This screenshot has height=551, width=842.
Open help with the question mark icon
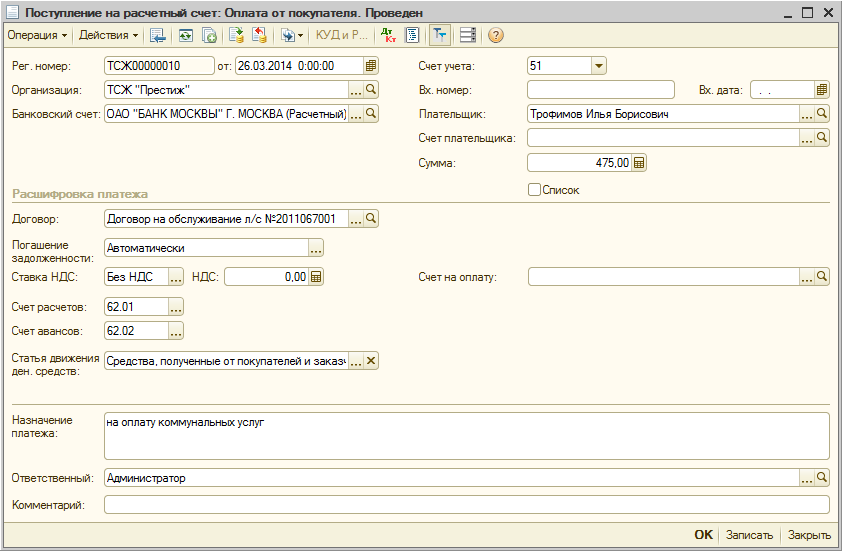[x=496, y=35]
